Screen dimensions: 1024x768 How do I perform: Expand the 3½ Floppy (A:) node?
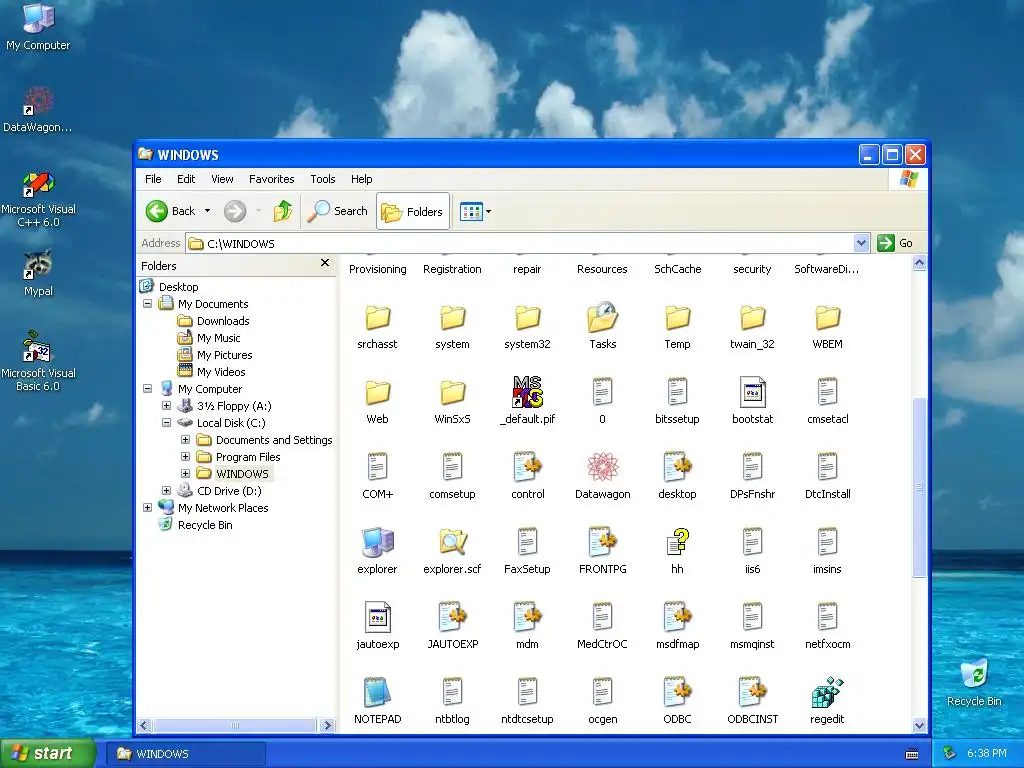(x=167, y=406)
